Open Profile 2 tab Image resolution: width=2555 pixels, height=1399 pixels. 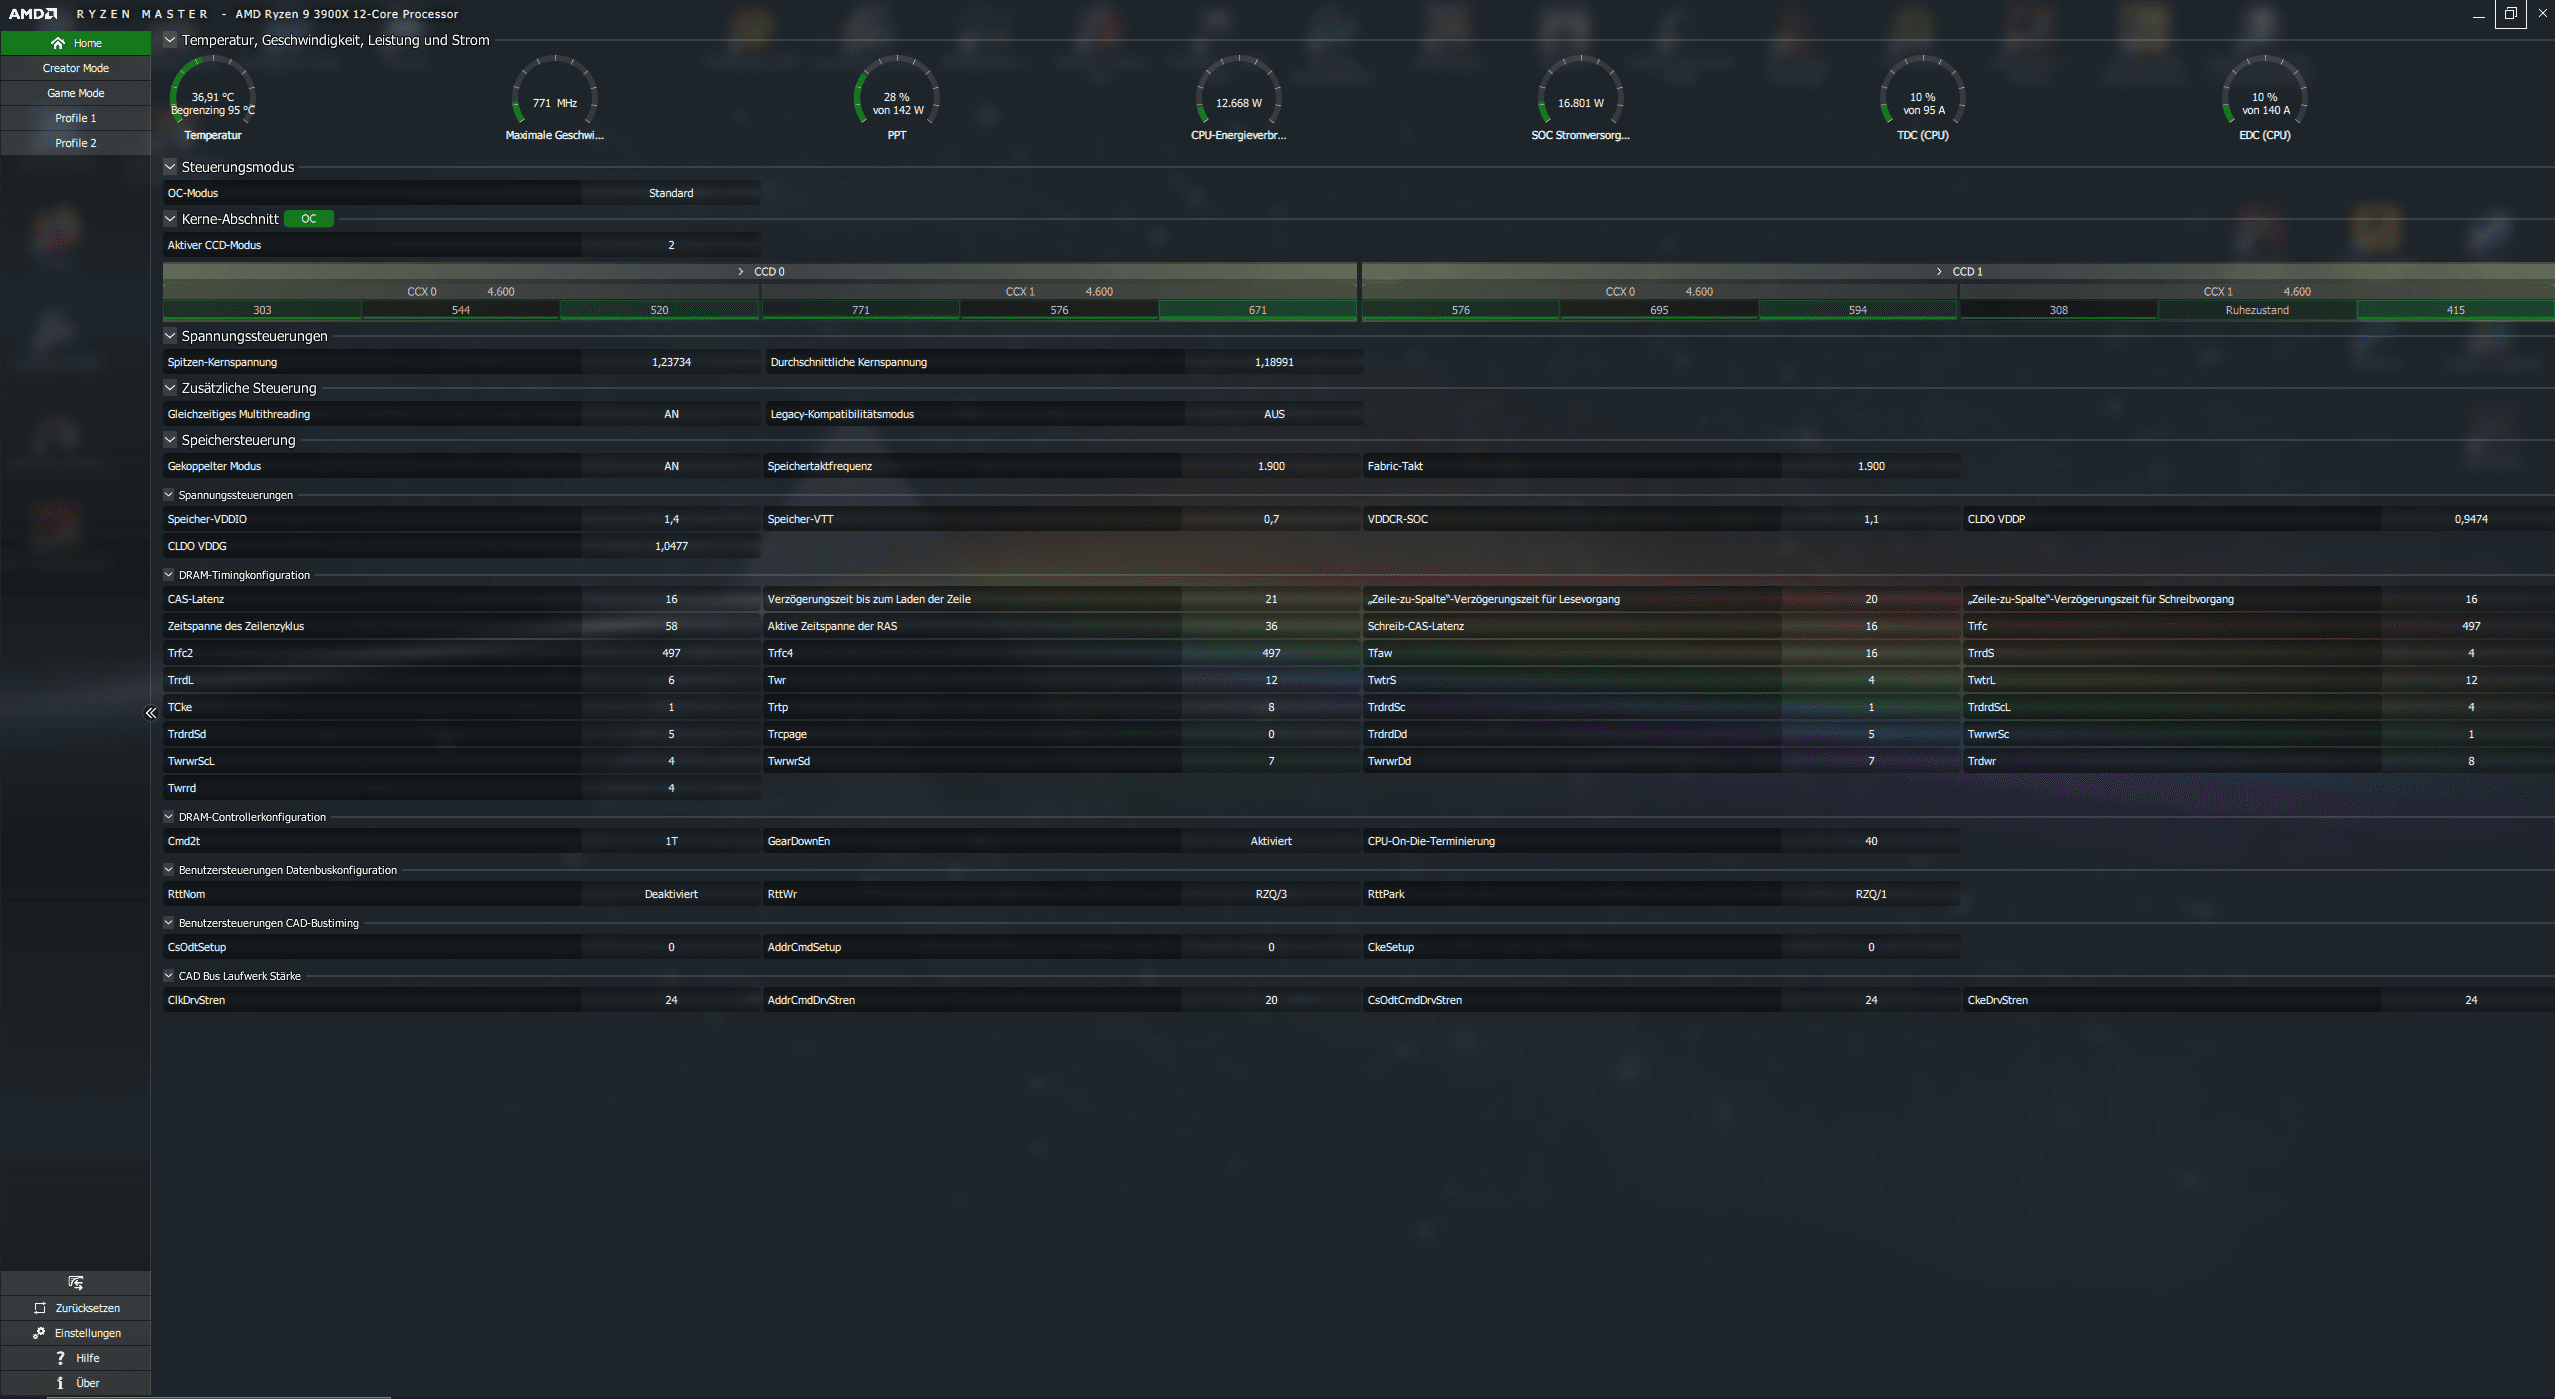[x=76, y=143]
